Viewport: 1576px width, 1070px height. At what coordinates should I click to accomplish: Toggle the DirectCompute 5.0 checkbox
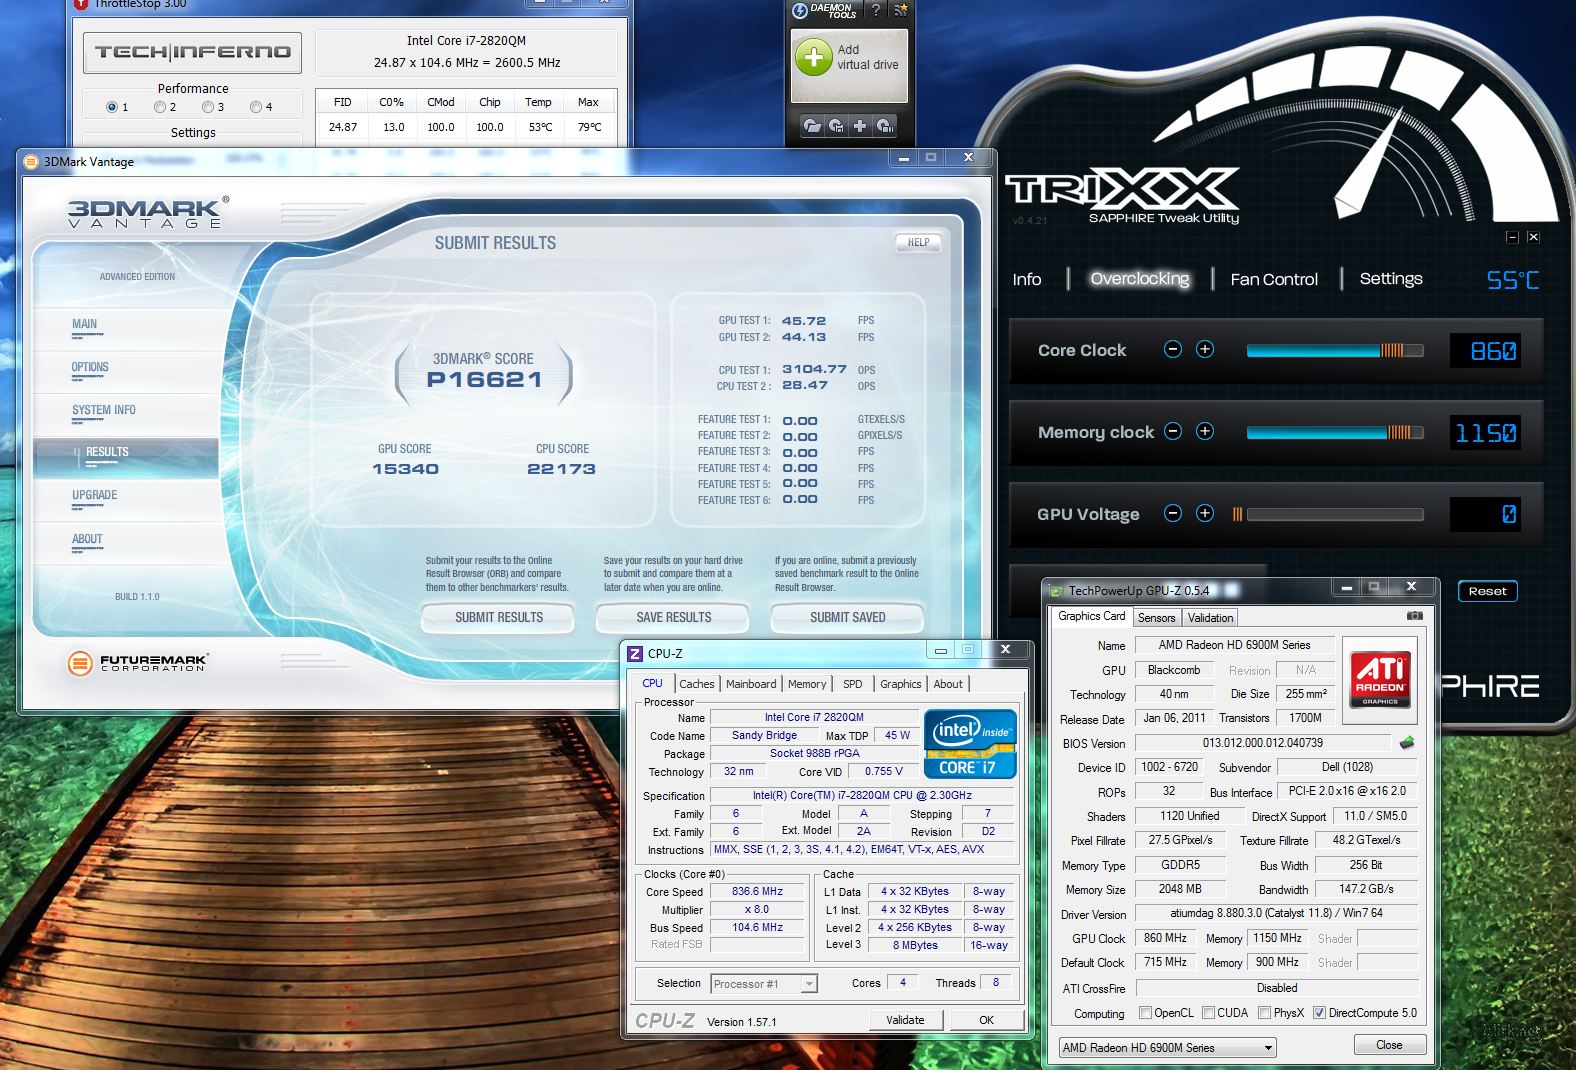1319,1012
